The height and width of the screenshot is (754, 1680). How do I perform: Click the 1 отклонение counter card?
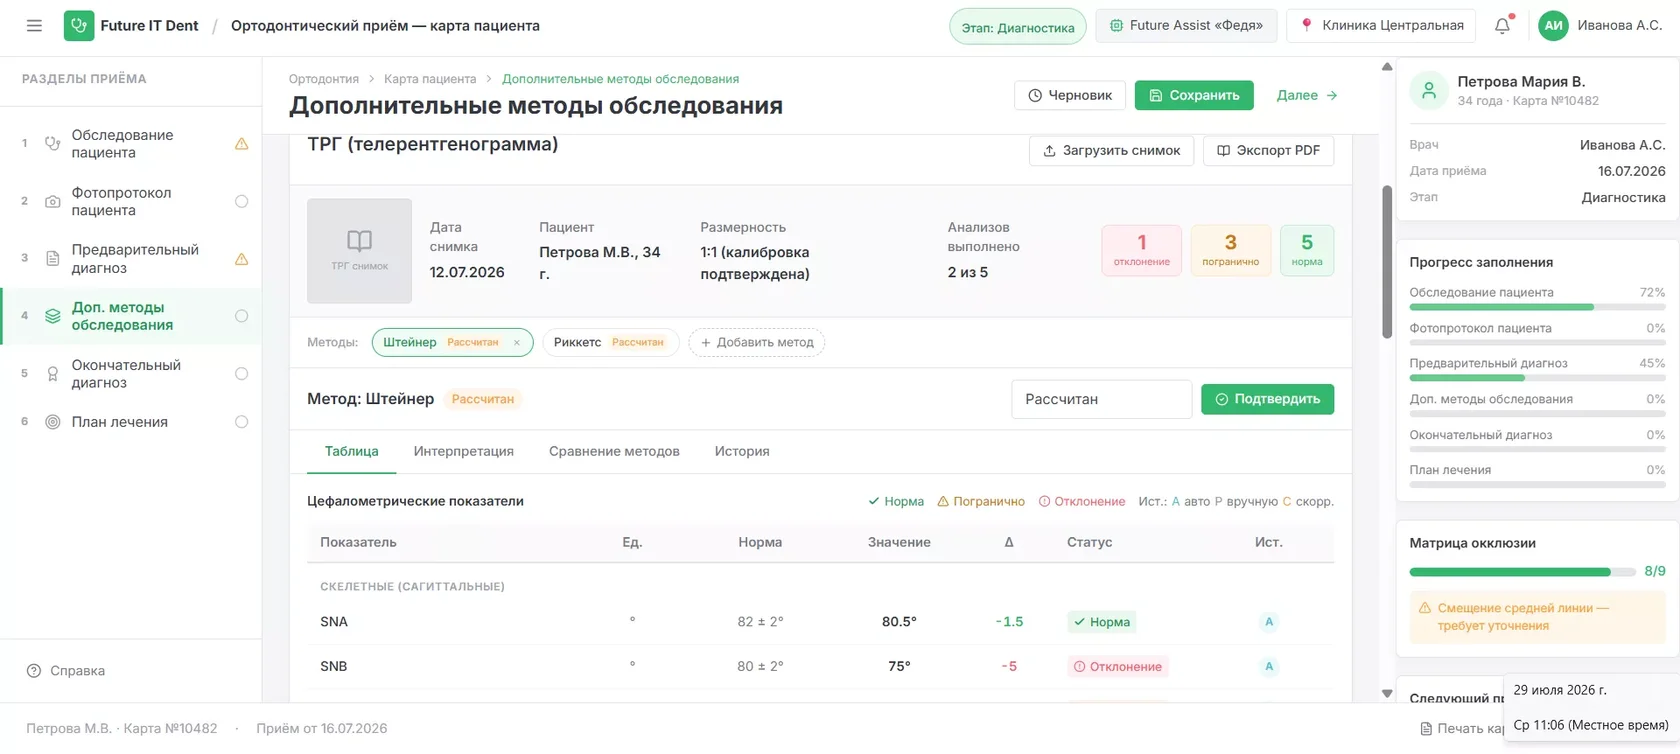tap(1141, 250)
